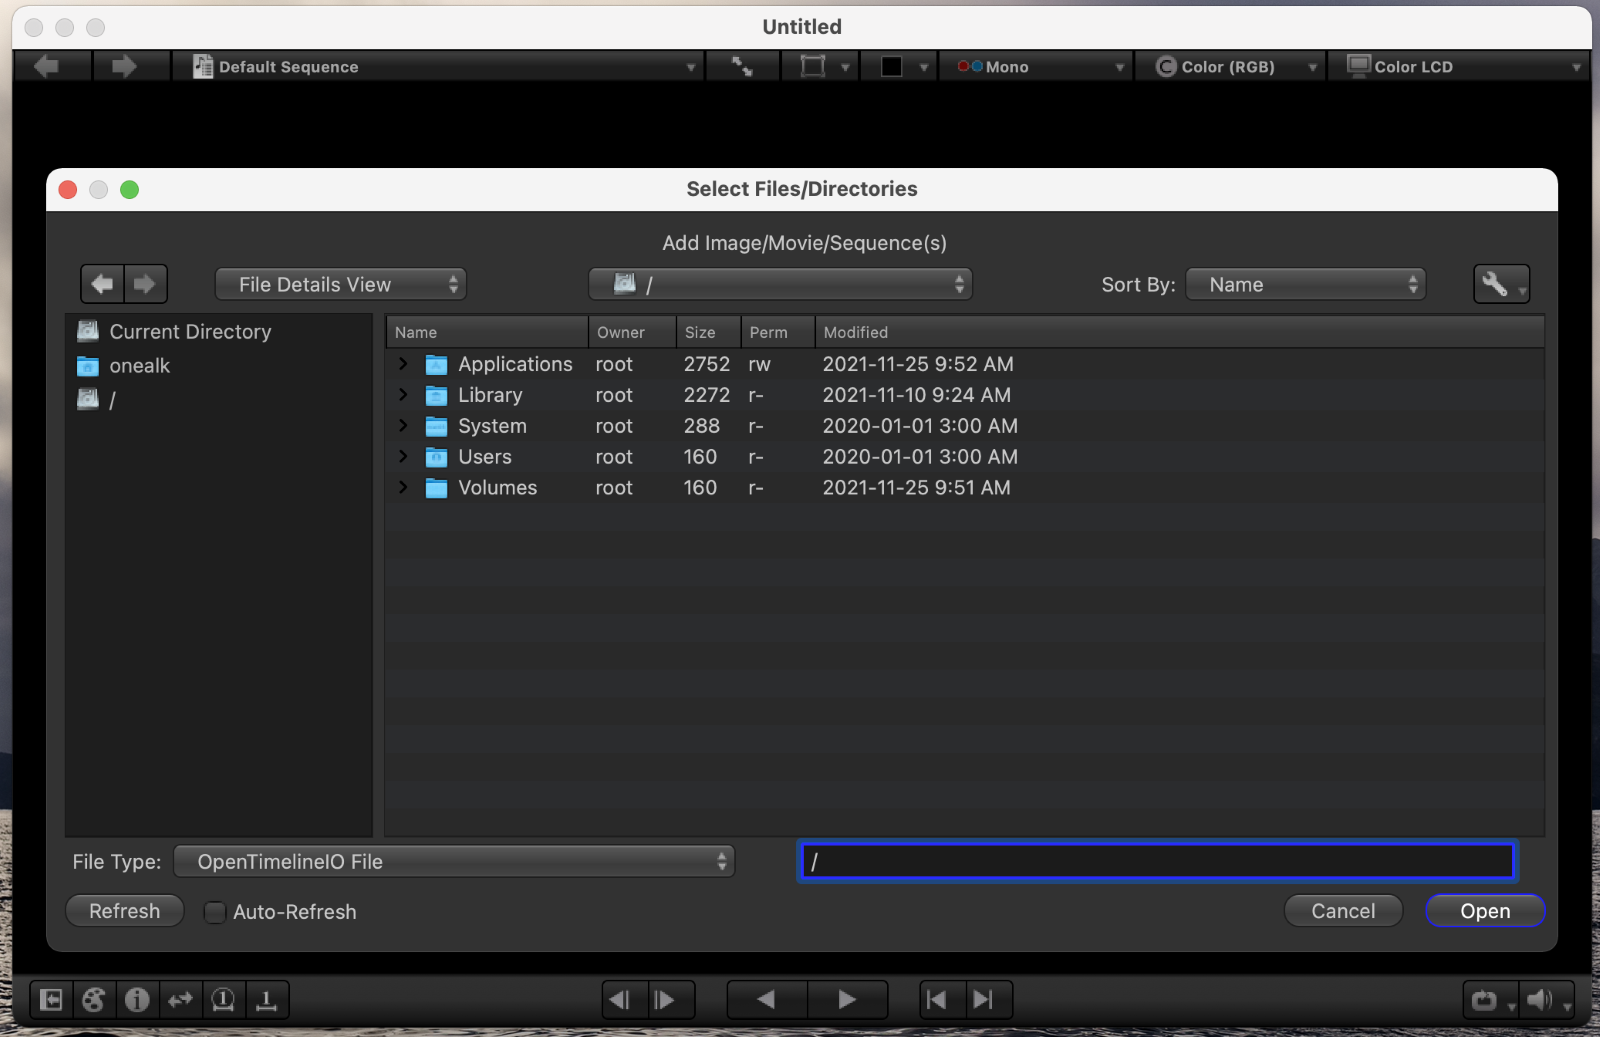Click the dialog's forward navigation arrow
The width and height of the screenshot is (1600, 1037).
click(145, 284)
